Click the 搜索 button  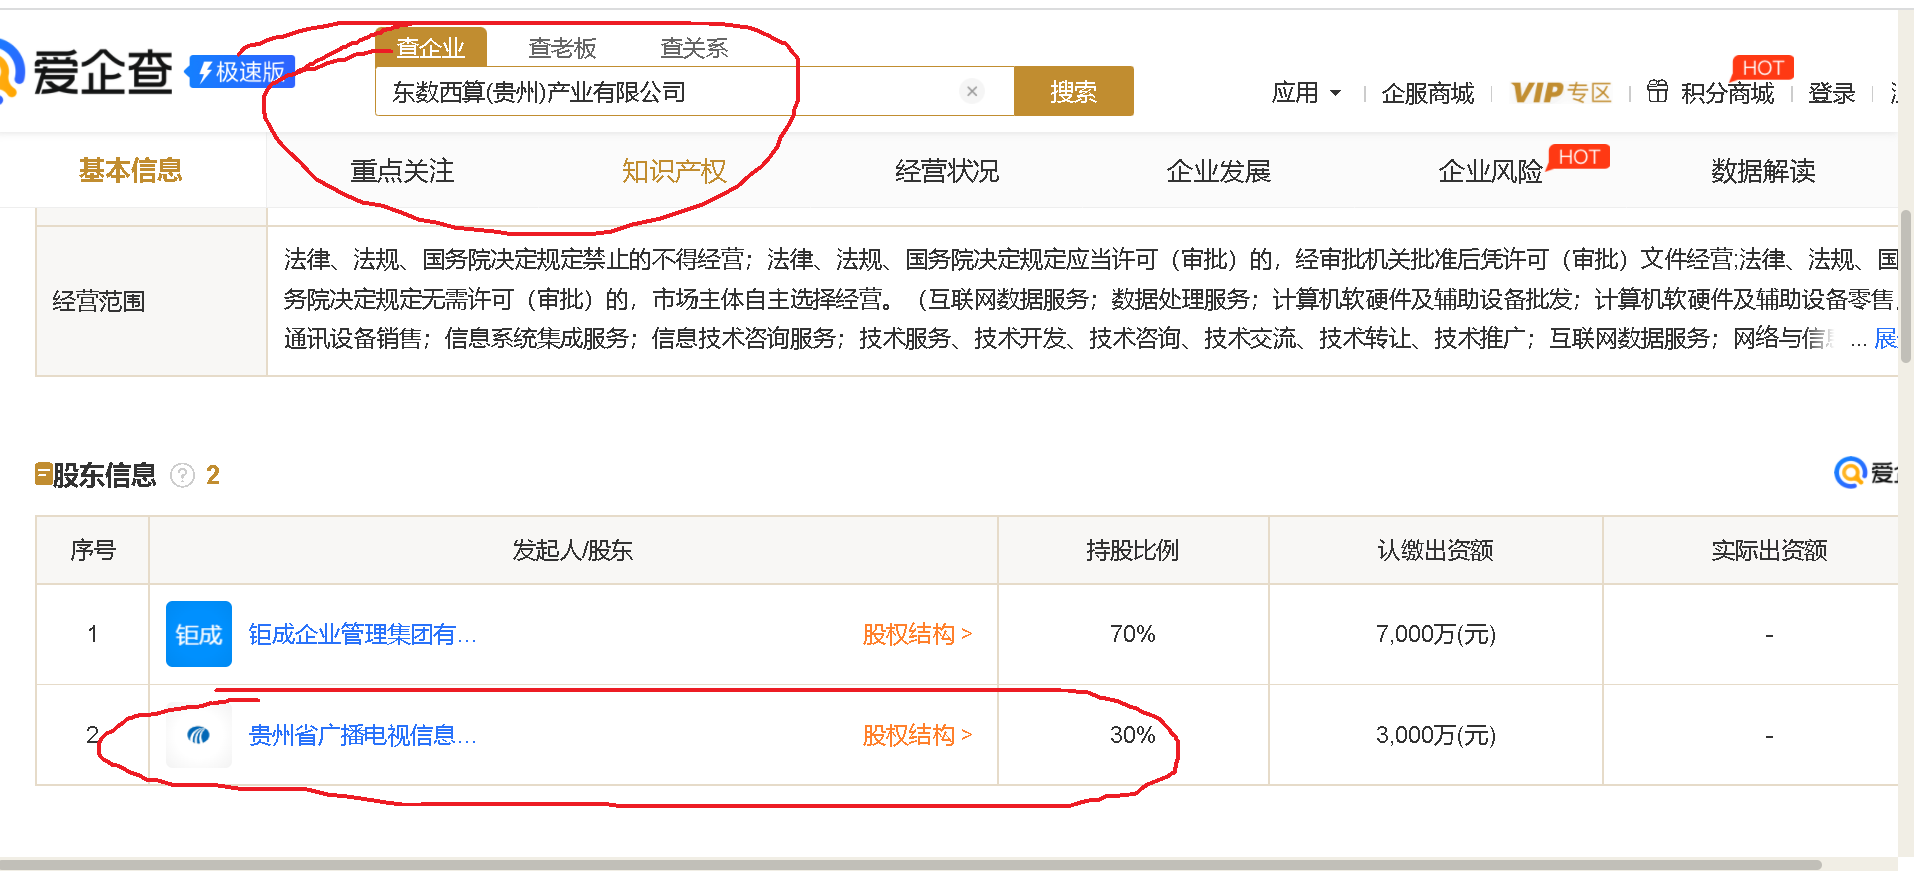click(1074, 91)
